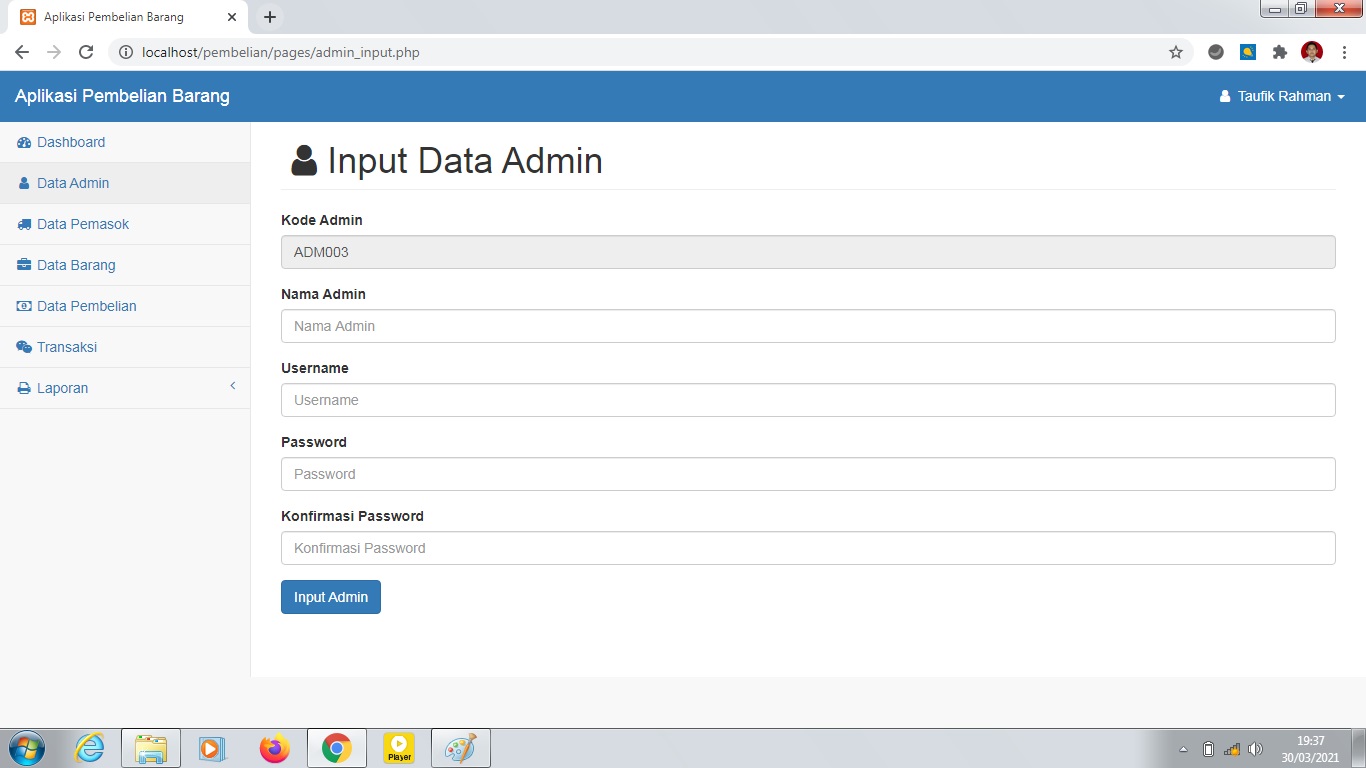Bookmark the page with the star icon
Viewport: 1366px width, 768px height.
(x=1177, y=51)
